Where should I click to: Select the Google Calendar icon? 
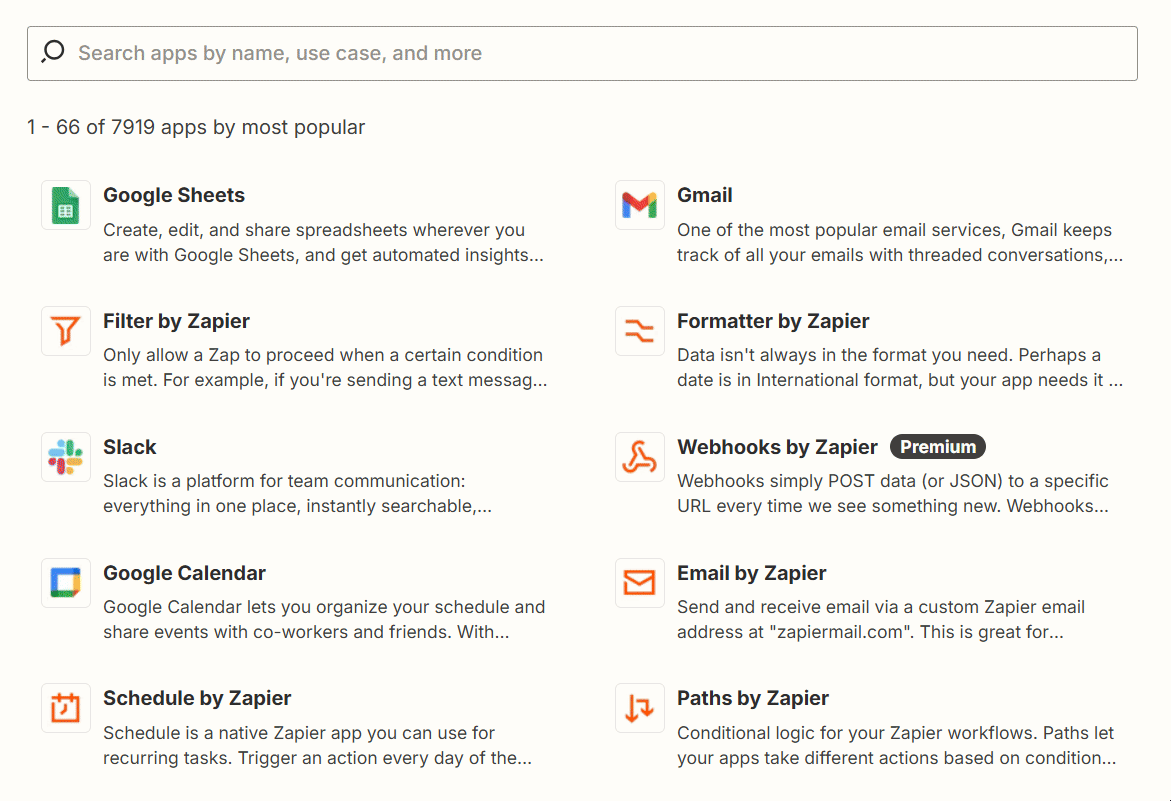(66, 584)
